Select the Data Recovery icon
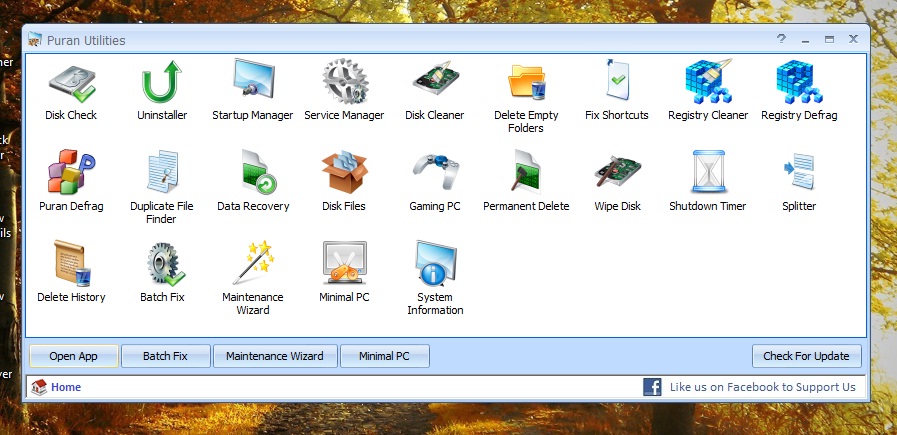The width and height of the screenshot is (897, 435). click(253, 173)
